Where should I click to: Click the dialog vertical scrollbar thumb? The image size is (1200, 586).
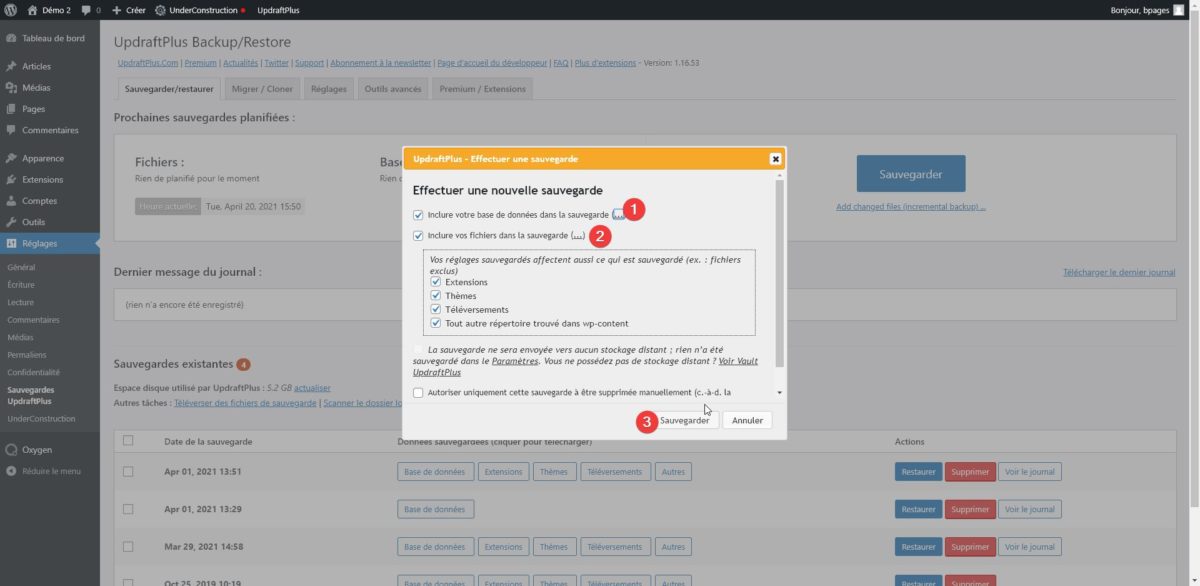pos(780,275)
